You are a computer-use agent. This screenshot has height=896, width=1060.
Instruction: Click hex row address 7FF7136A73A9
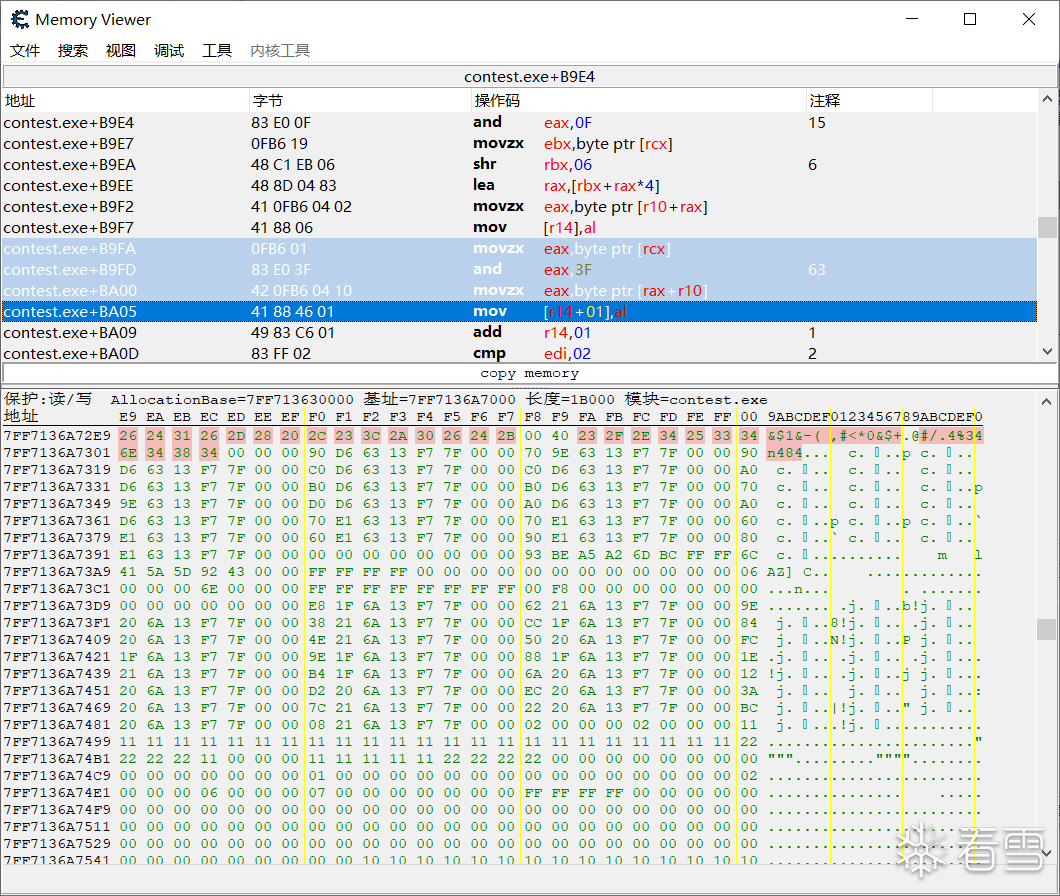57,572
